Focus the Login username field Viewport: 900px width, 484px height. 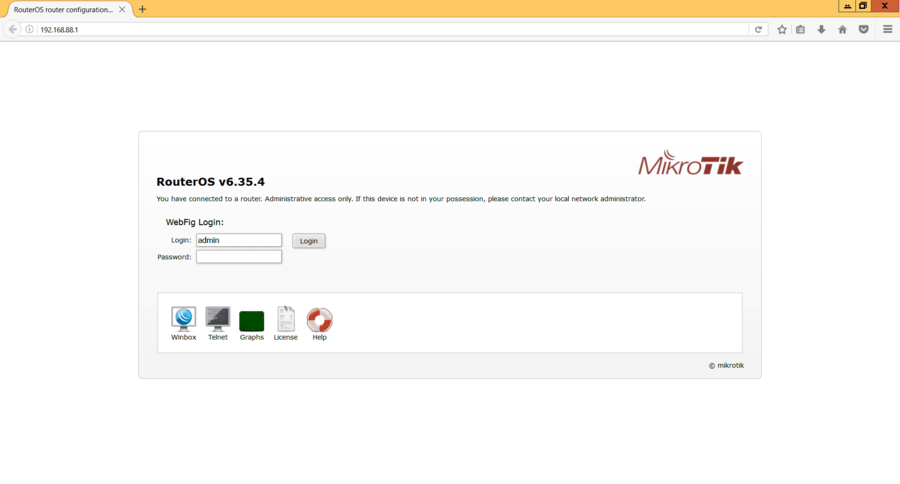point(239,240)
